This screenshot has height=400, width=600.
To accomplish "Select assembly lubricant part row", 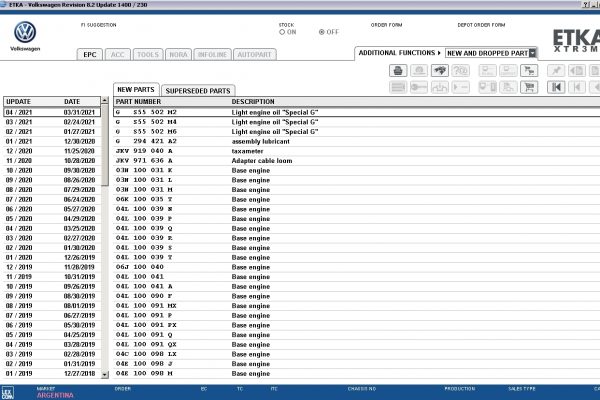I will [x=356, y=141].
